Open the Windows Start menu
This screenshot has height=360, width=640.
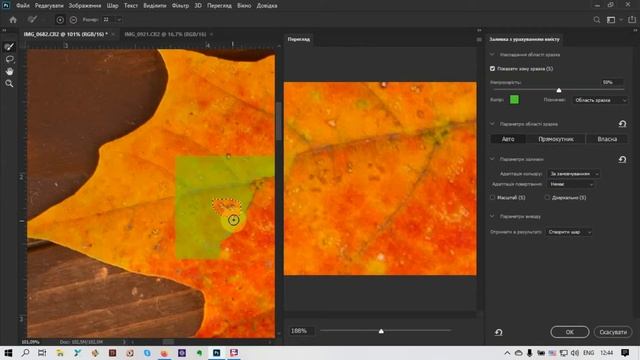pyautogui.click(x=8, y=353)
